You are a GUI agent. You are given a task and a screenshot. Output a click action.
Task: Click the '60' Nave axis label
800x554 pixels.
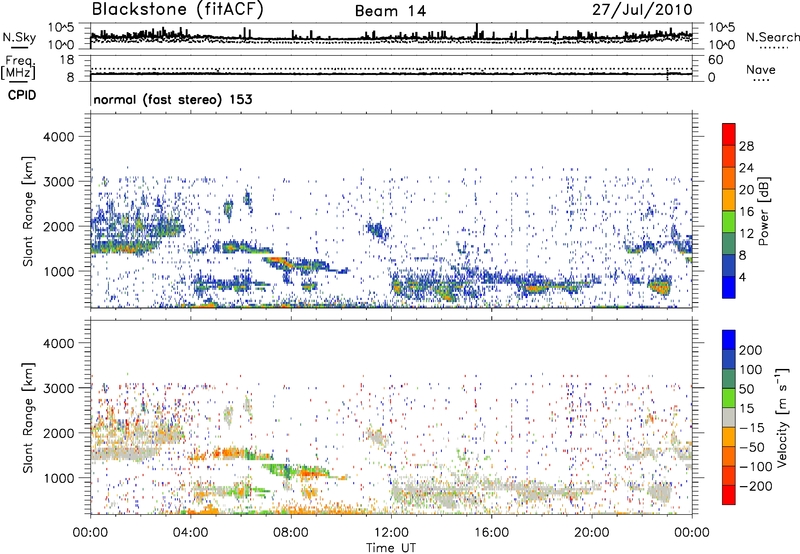715,60
